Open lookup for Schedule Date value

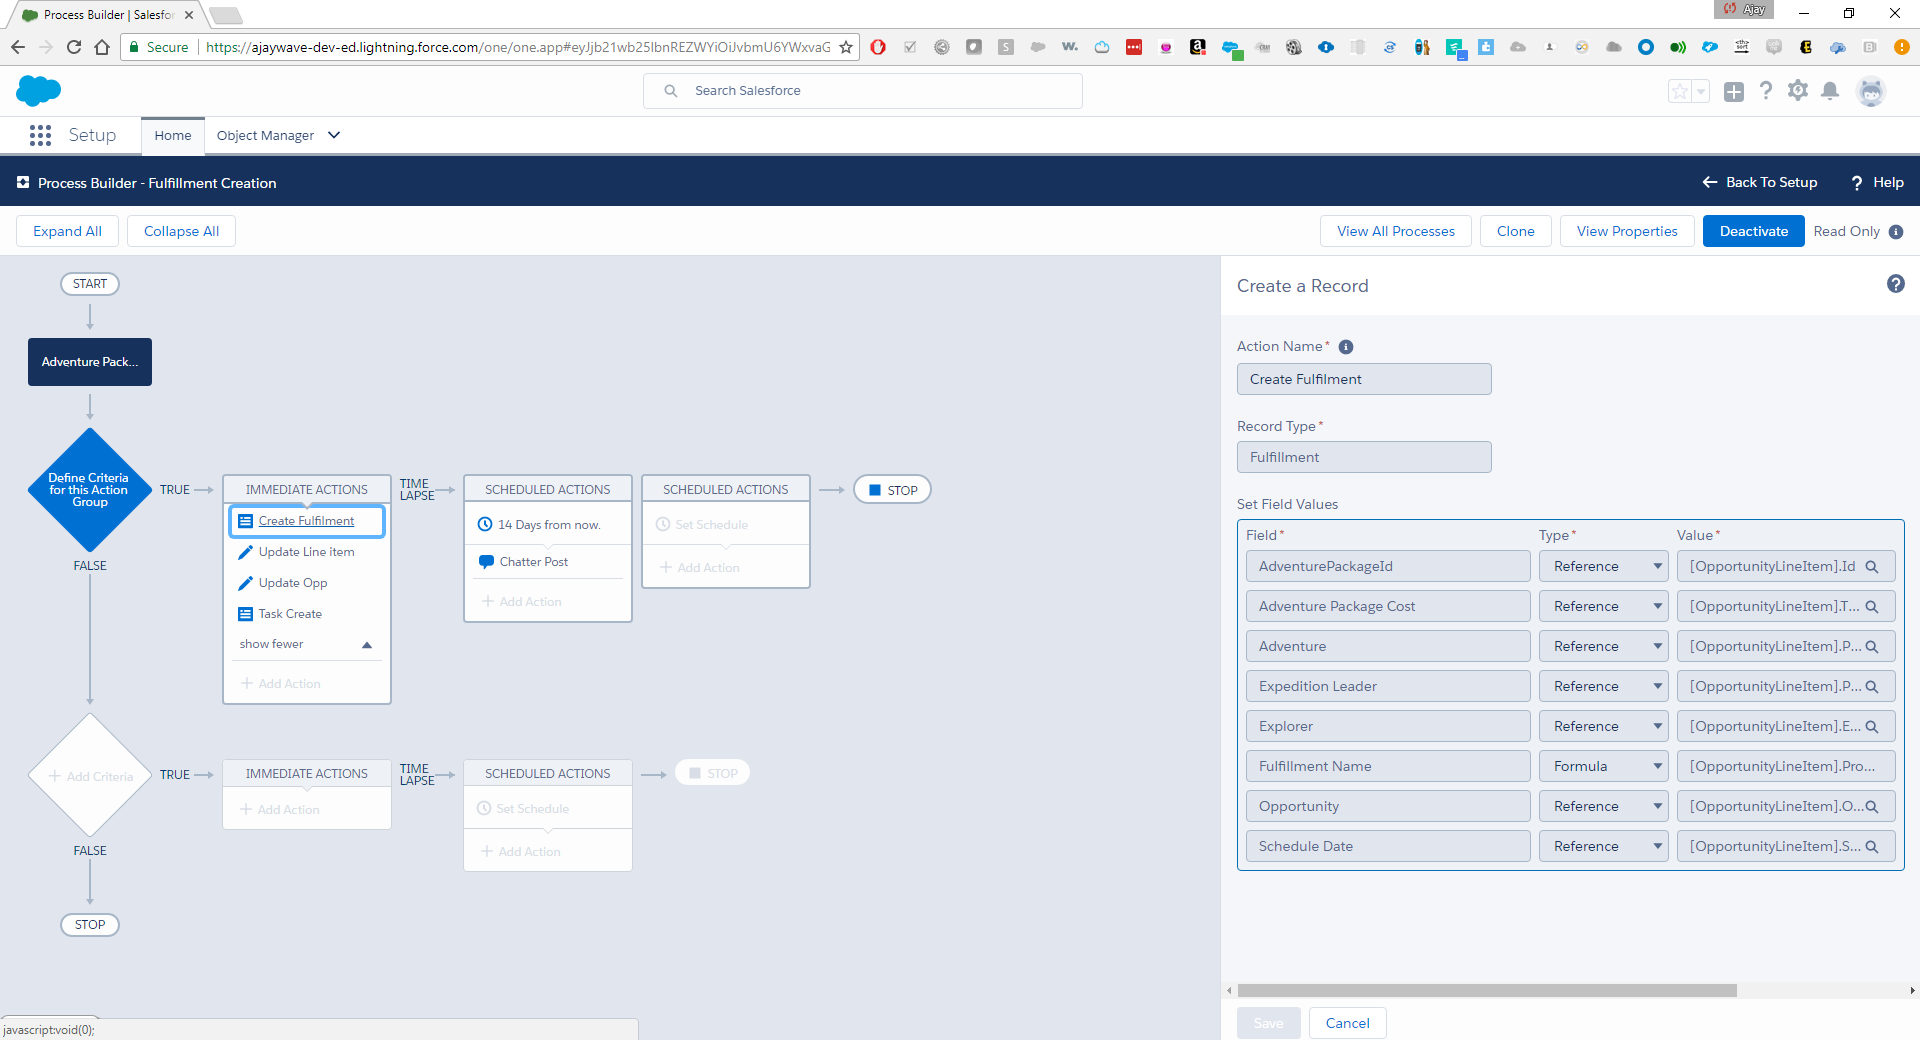[x=1872, y=847]
